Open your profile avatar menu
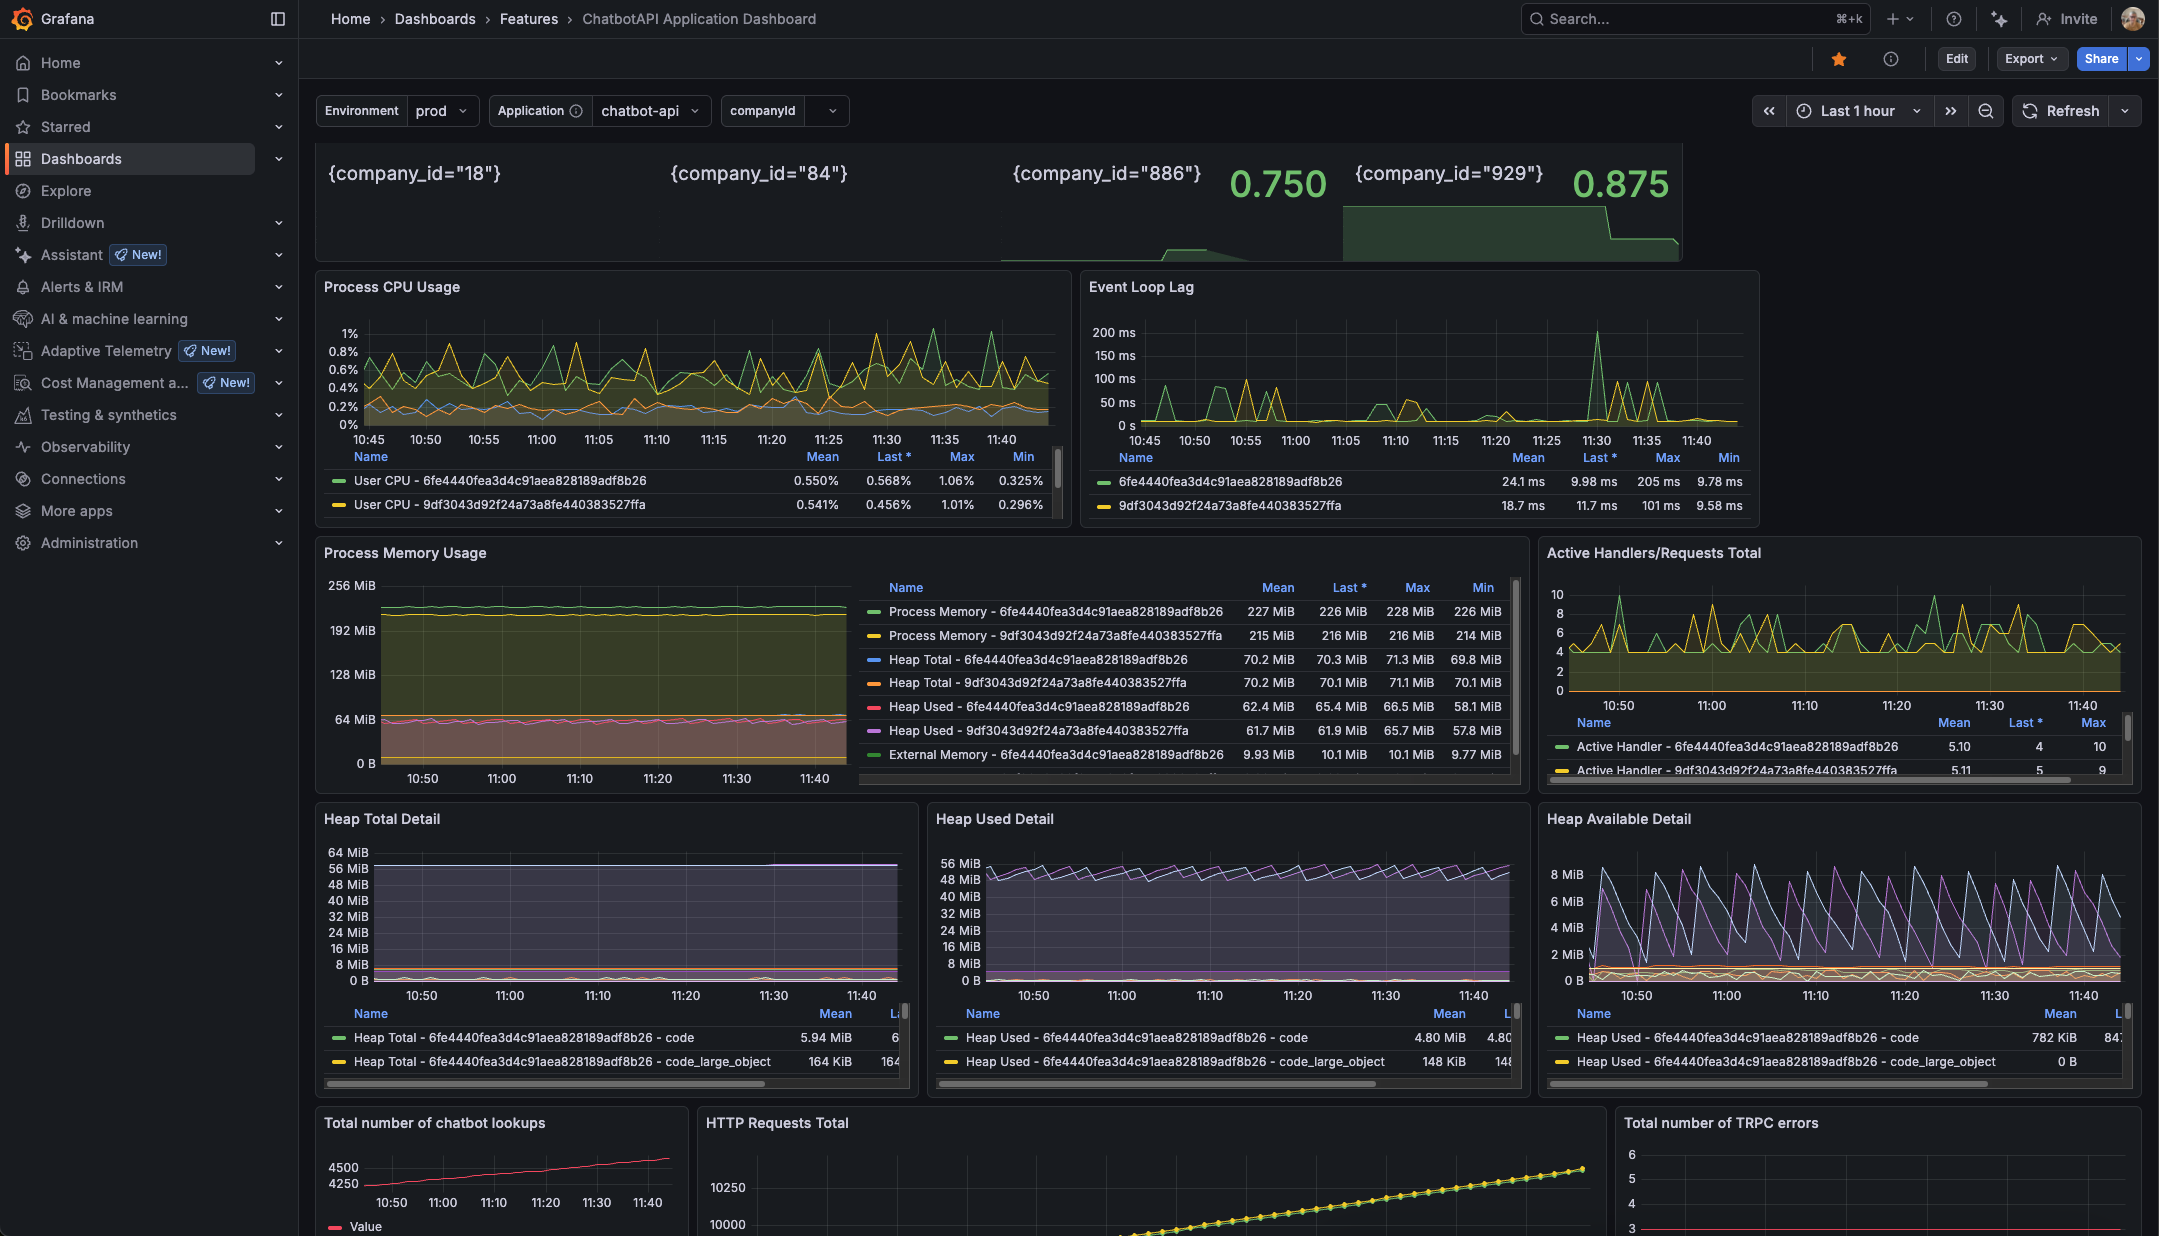Screen dimensions: 2159x1236 pyautogui.click(x=2133, y=19)
